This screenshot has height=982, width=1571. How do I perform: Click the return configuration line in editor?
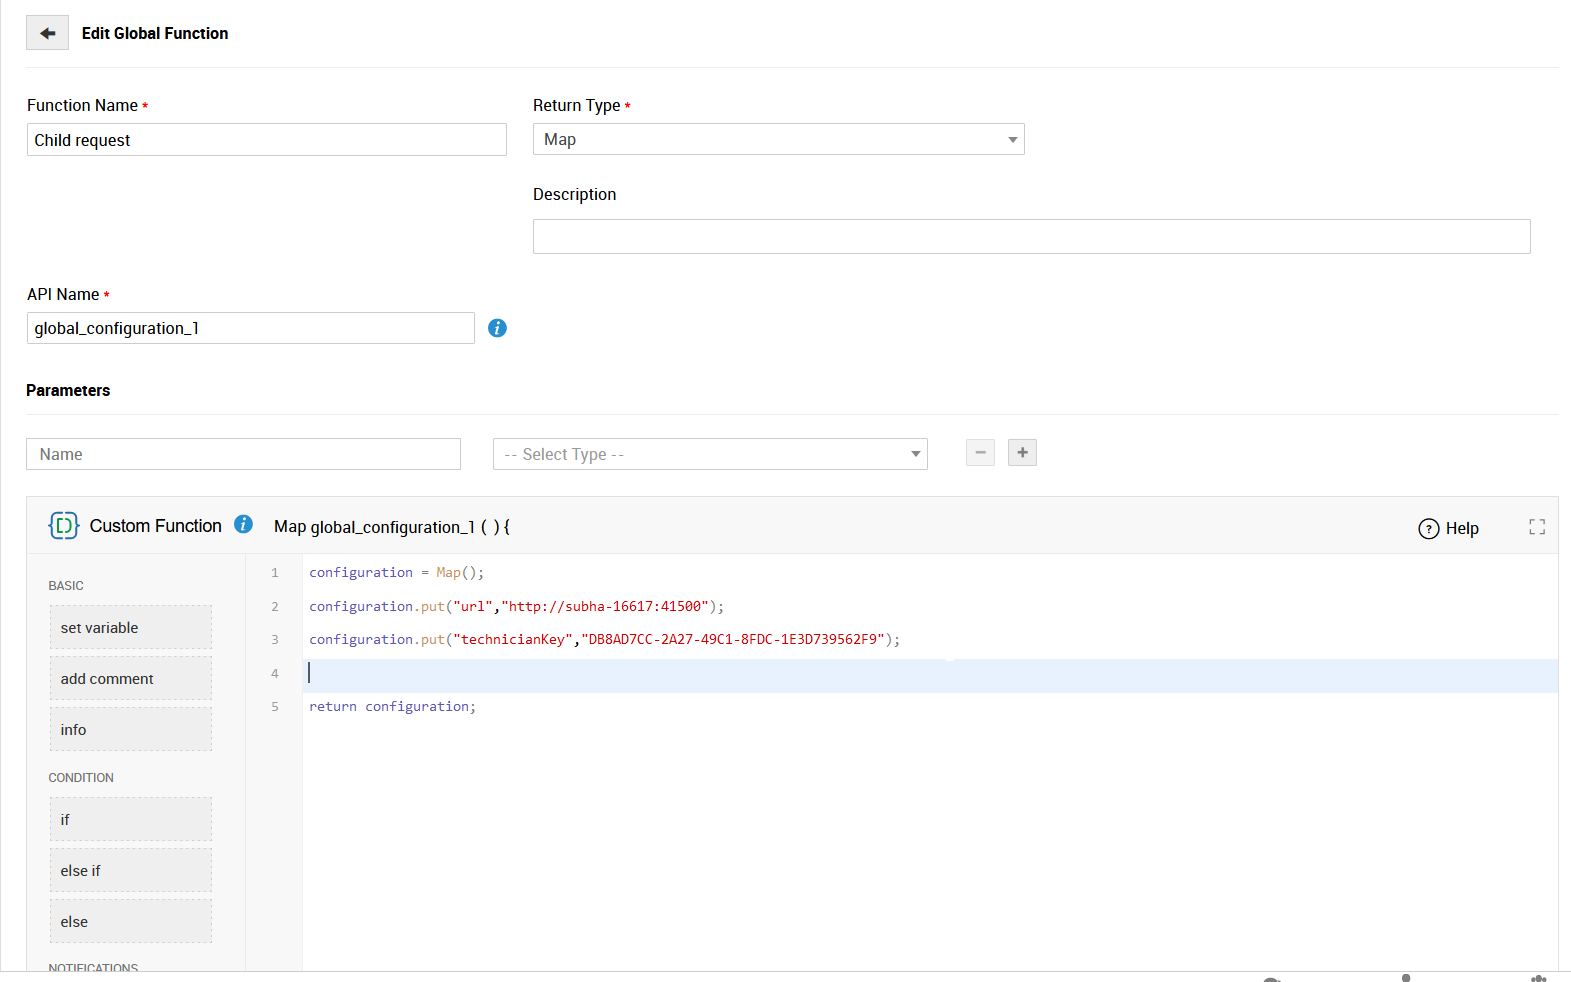(x=392, y=707)
